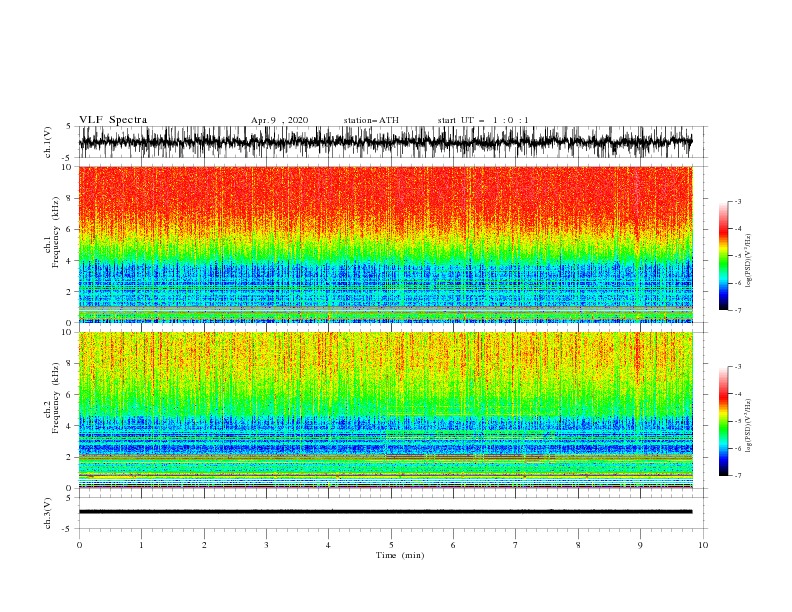
Task: Click the time axis tick label "10"
Action: [x=703, y=545]
